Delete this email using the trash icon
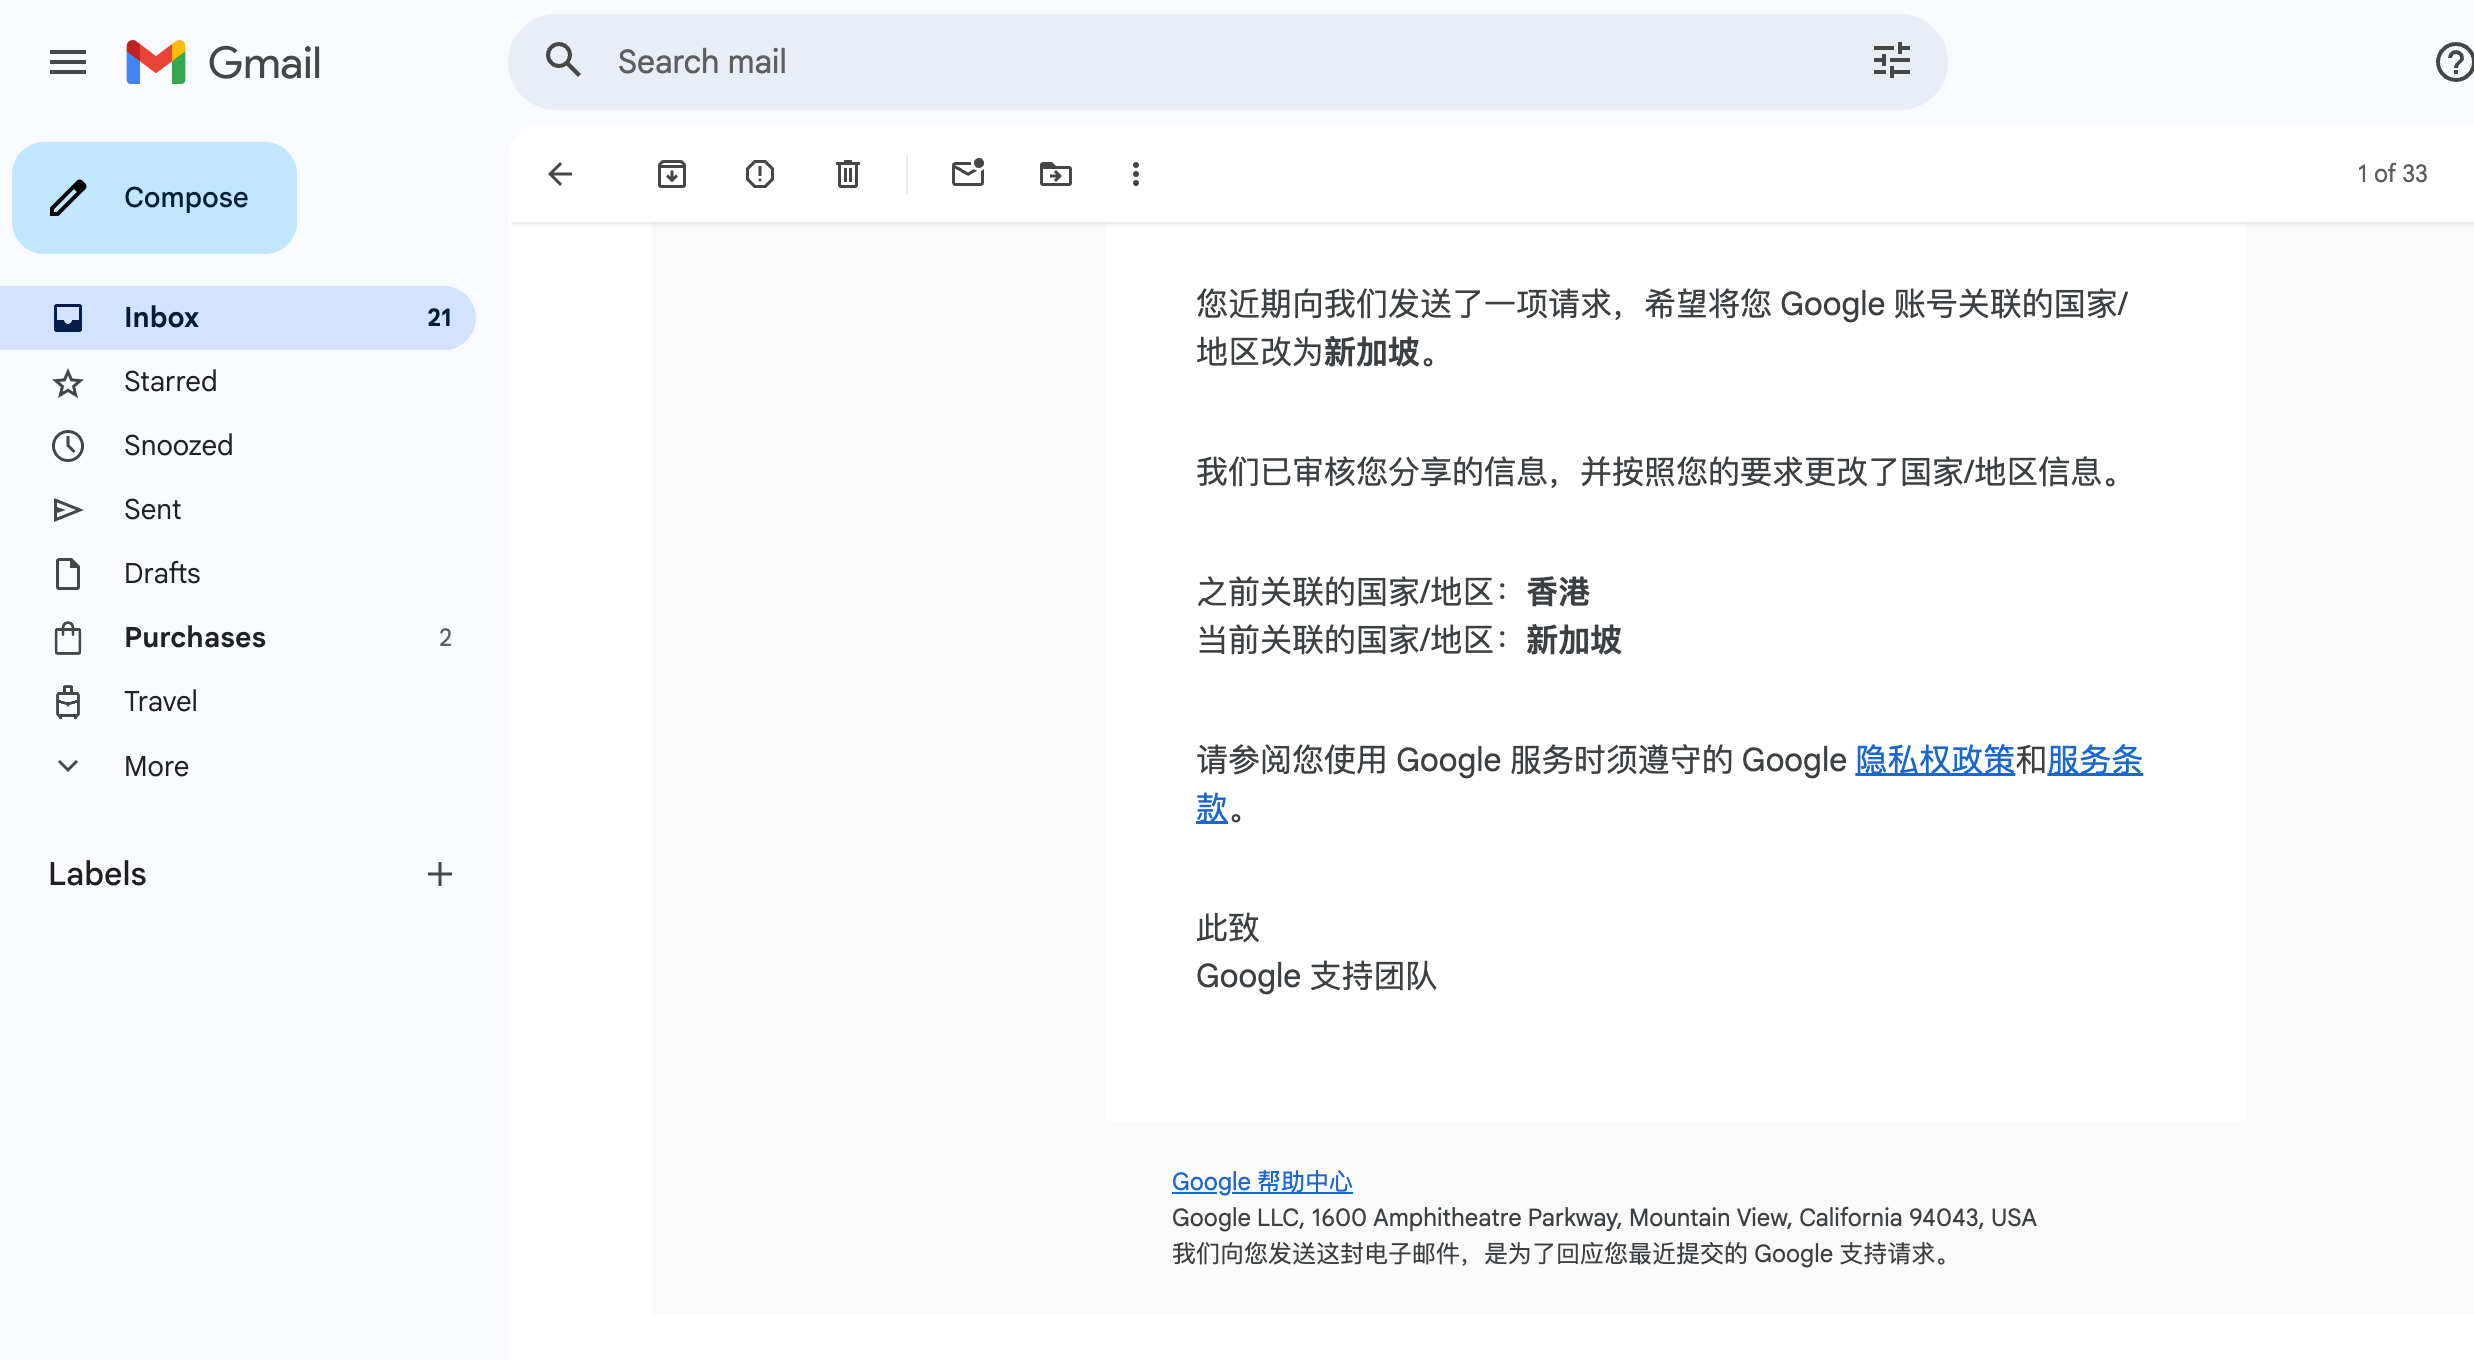The height and width of the screenshot is (1360, 2474). (x=848, y=174)
